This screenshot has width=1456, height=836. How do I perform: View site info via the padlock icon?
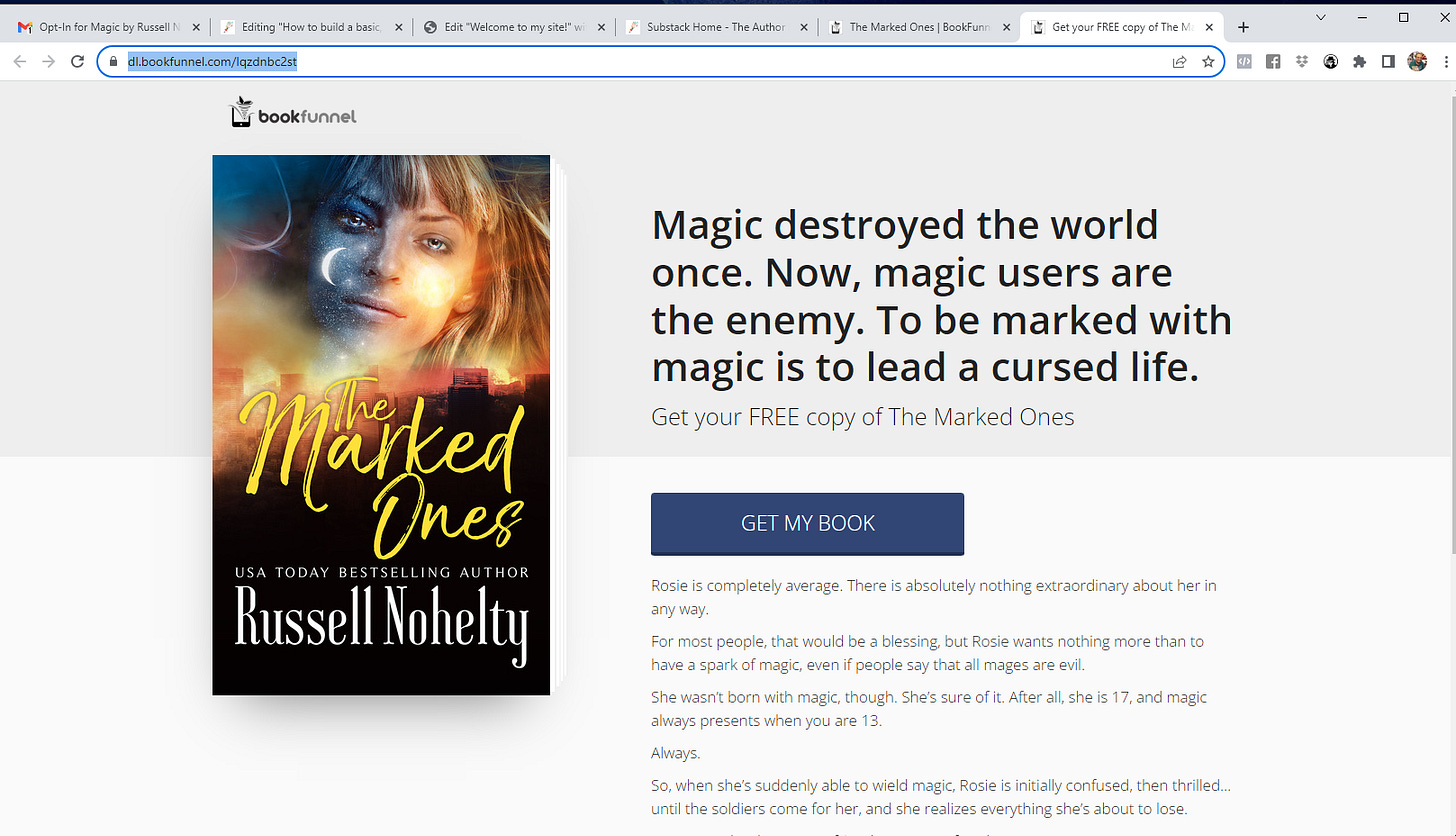pyautogui.click(x=114, y=62)
